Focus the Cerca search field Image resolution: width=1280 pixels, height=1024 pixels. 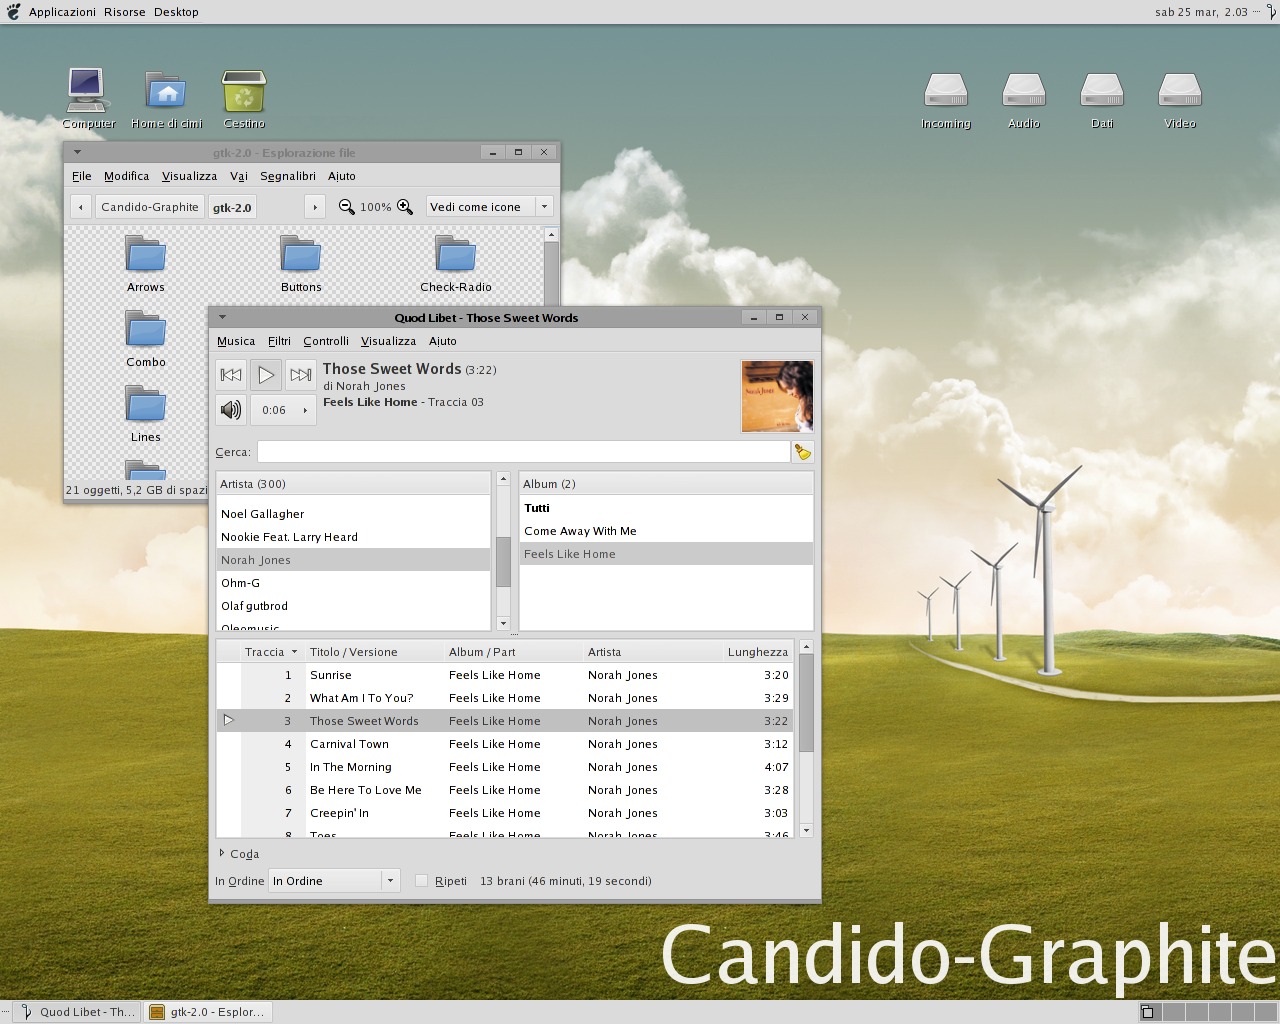tap(523, 452)
